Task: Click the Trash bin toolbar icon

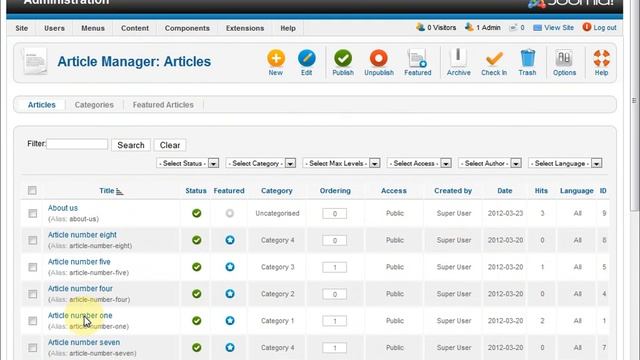Action: pyautogui.click(x=527, y=58)
